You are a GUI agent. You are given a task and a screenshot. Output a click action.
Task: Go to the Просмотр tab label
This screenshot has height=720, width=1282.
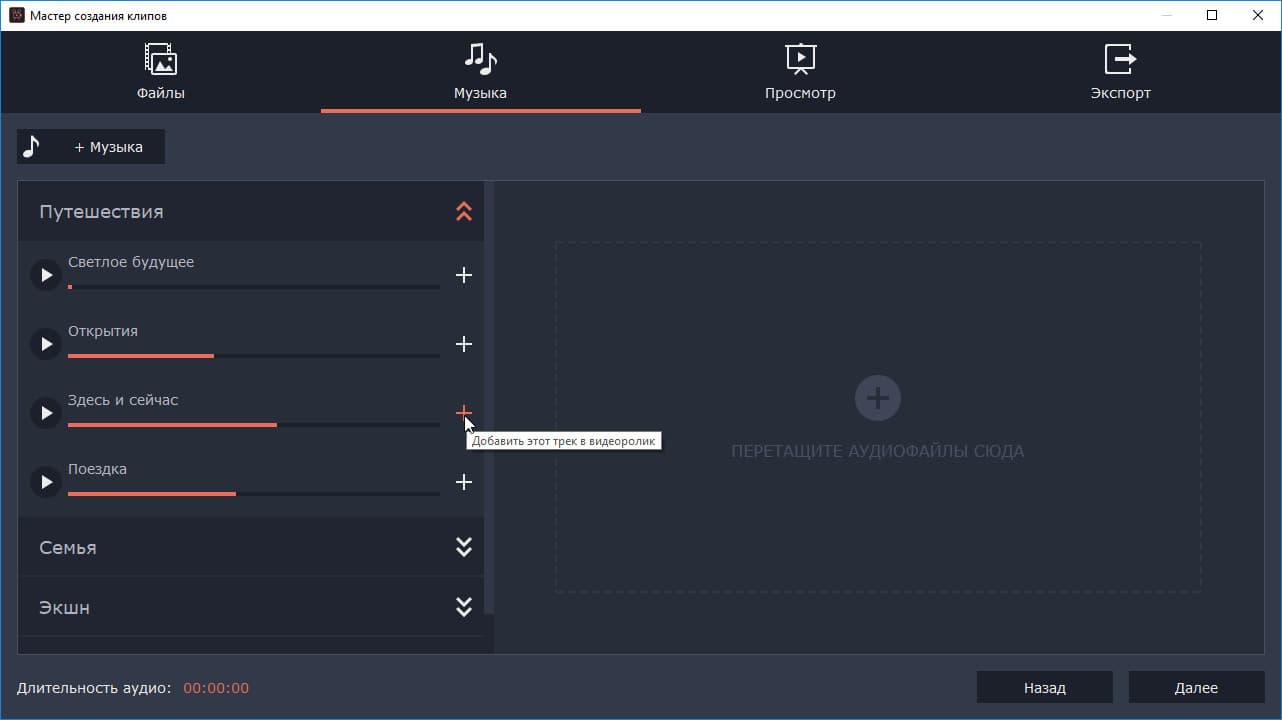click(x=800, y=93)
